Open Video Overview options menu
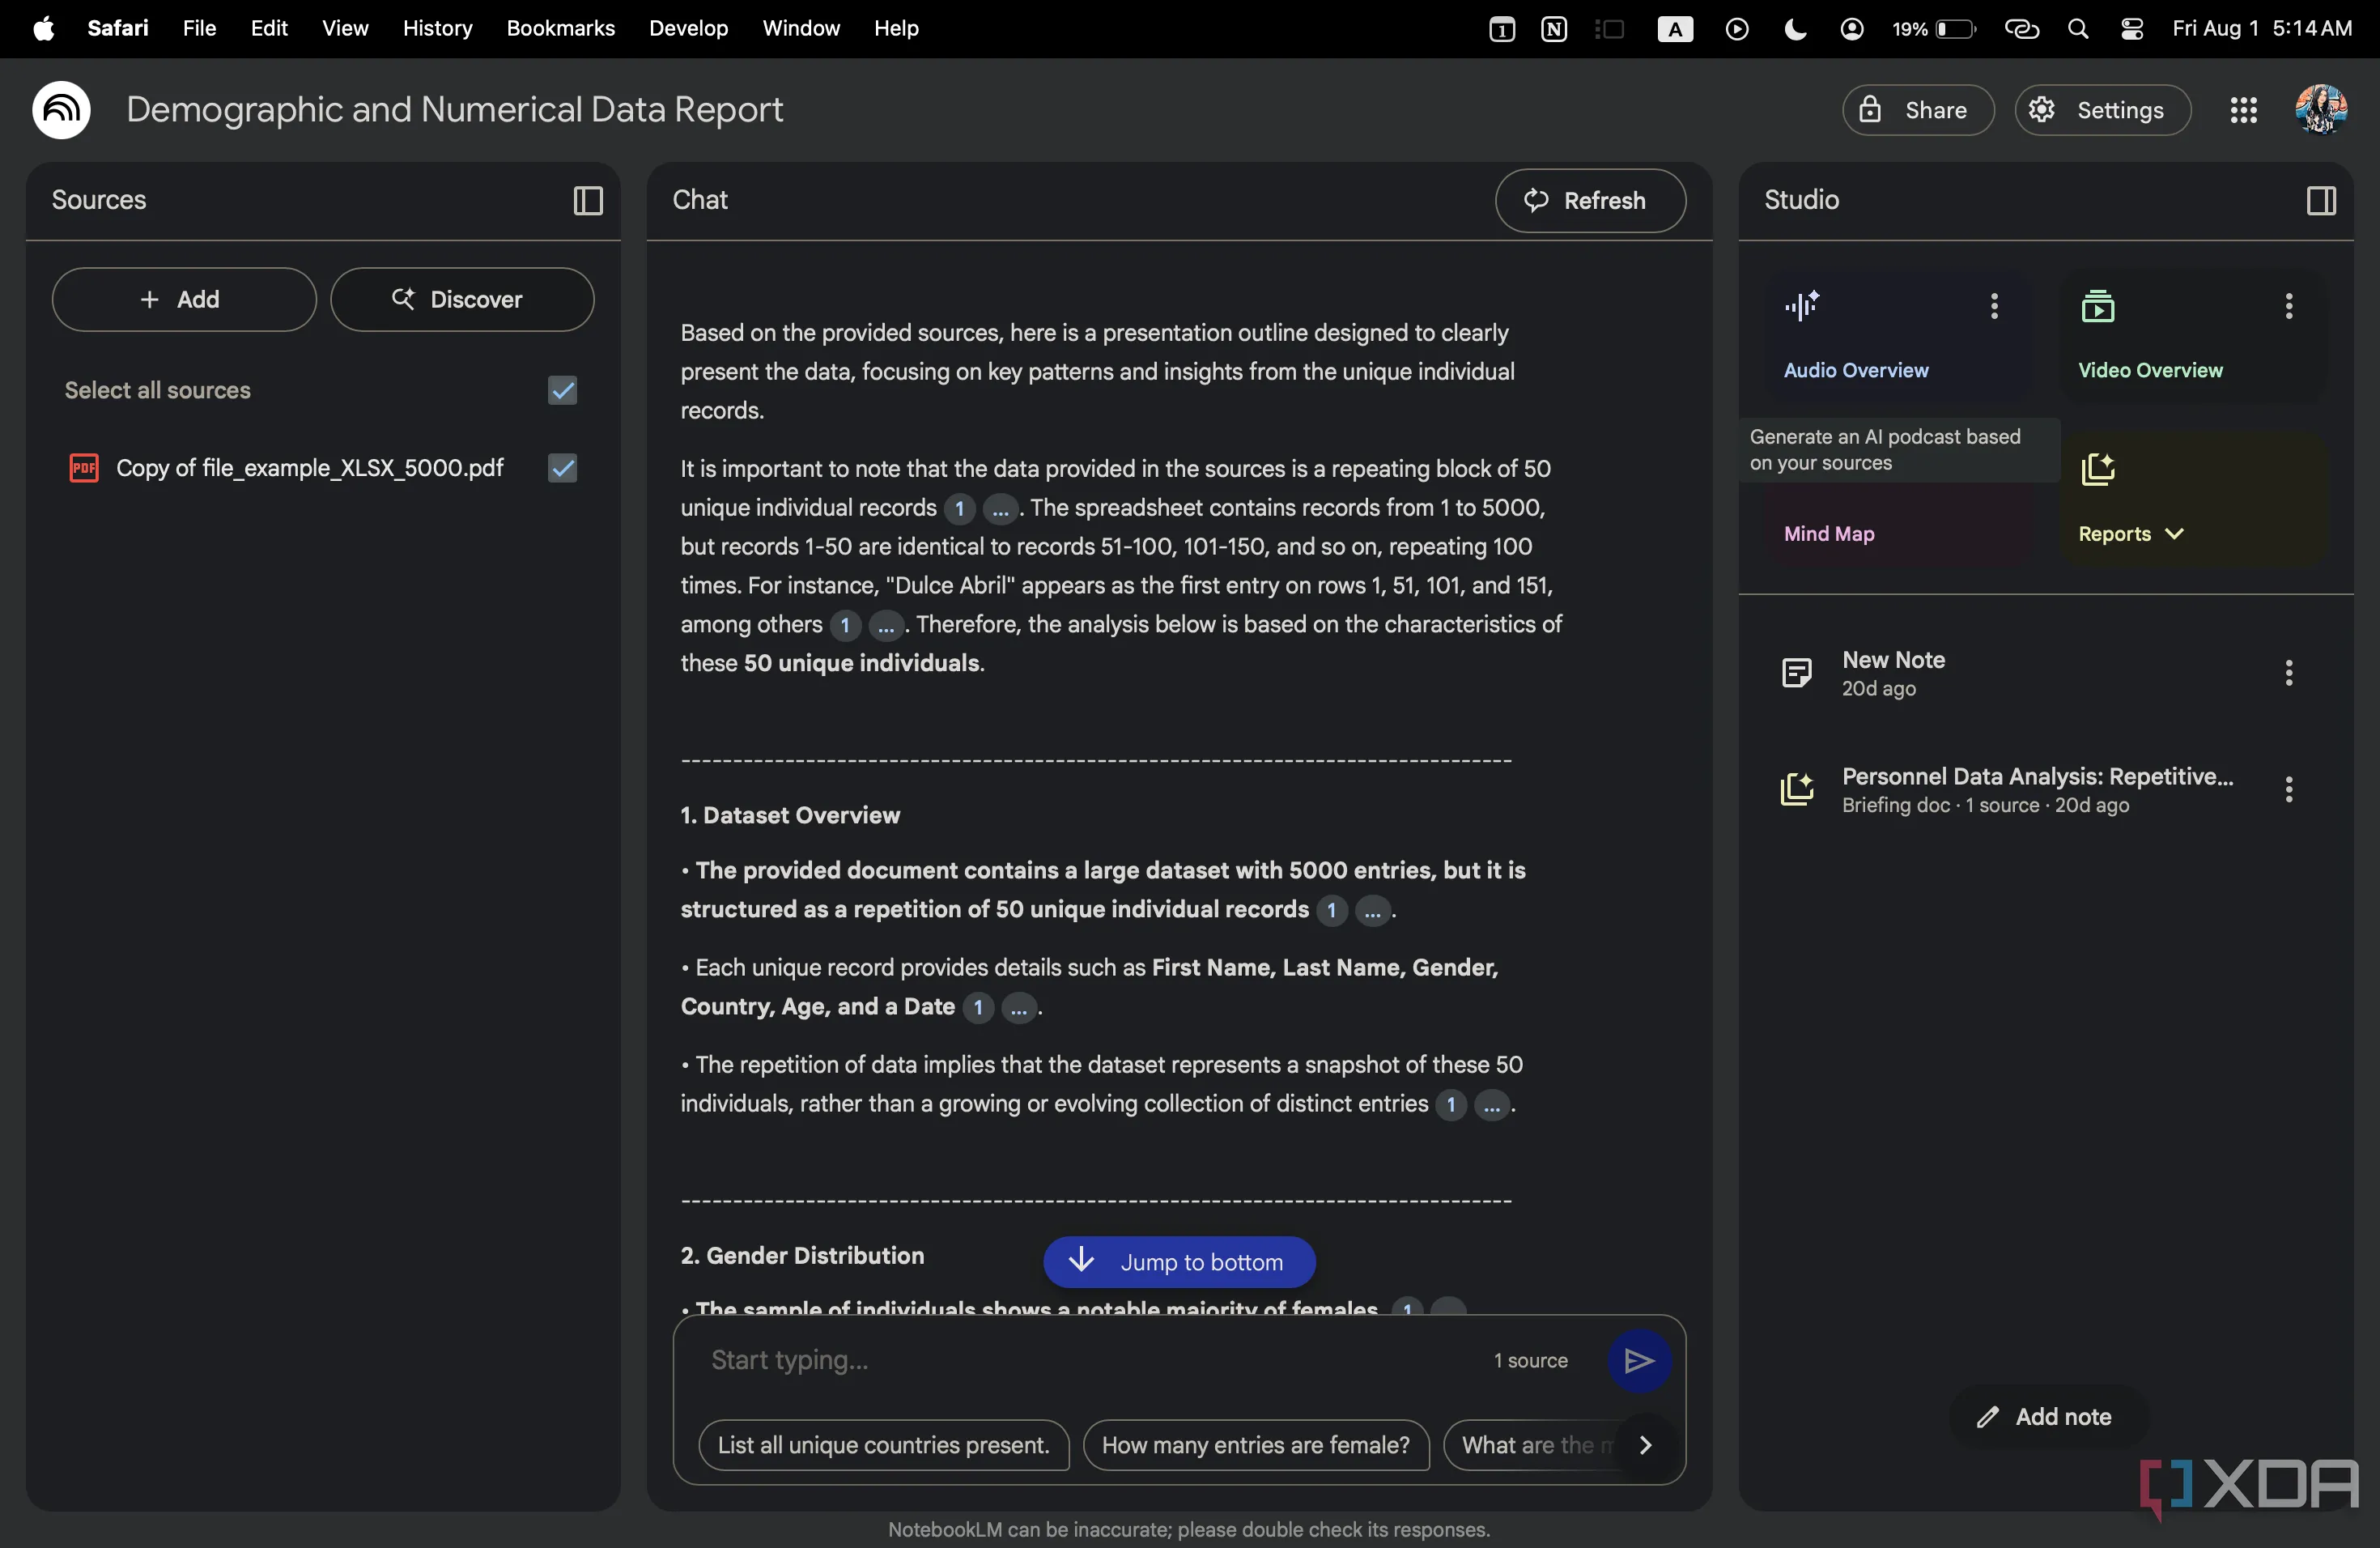 coord(2289,306)
